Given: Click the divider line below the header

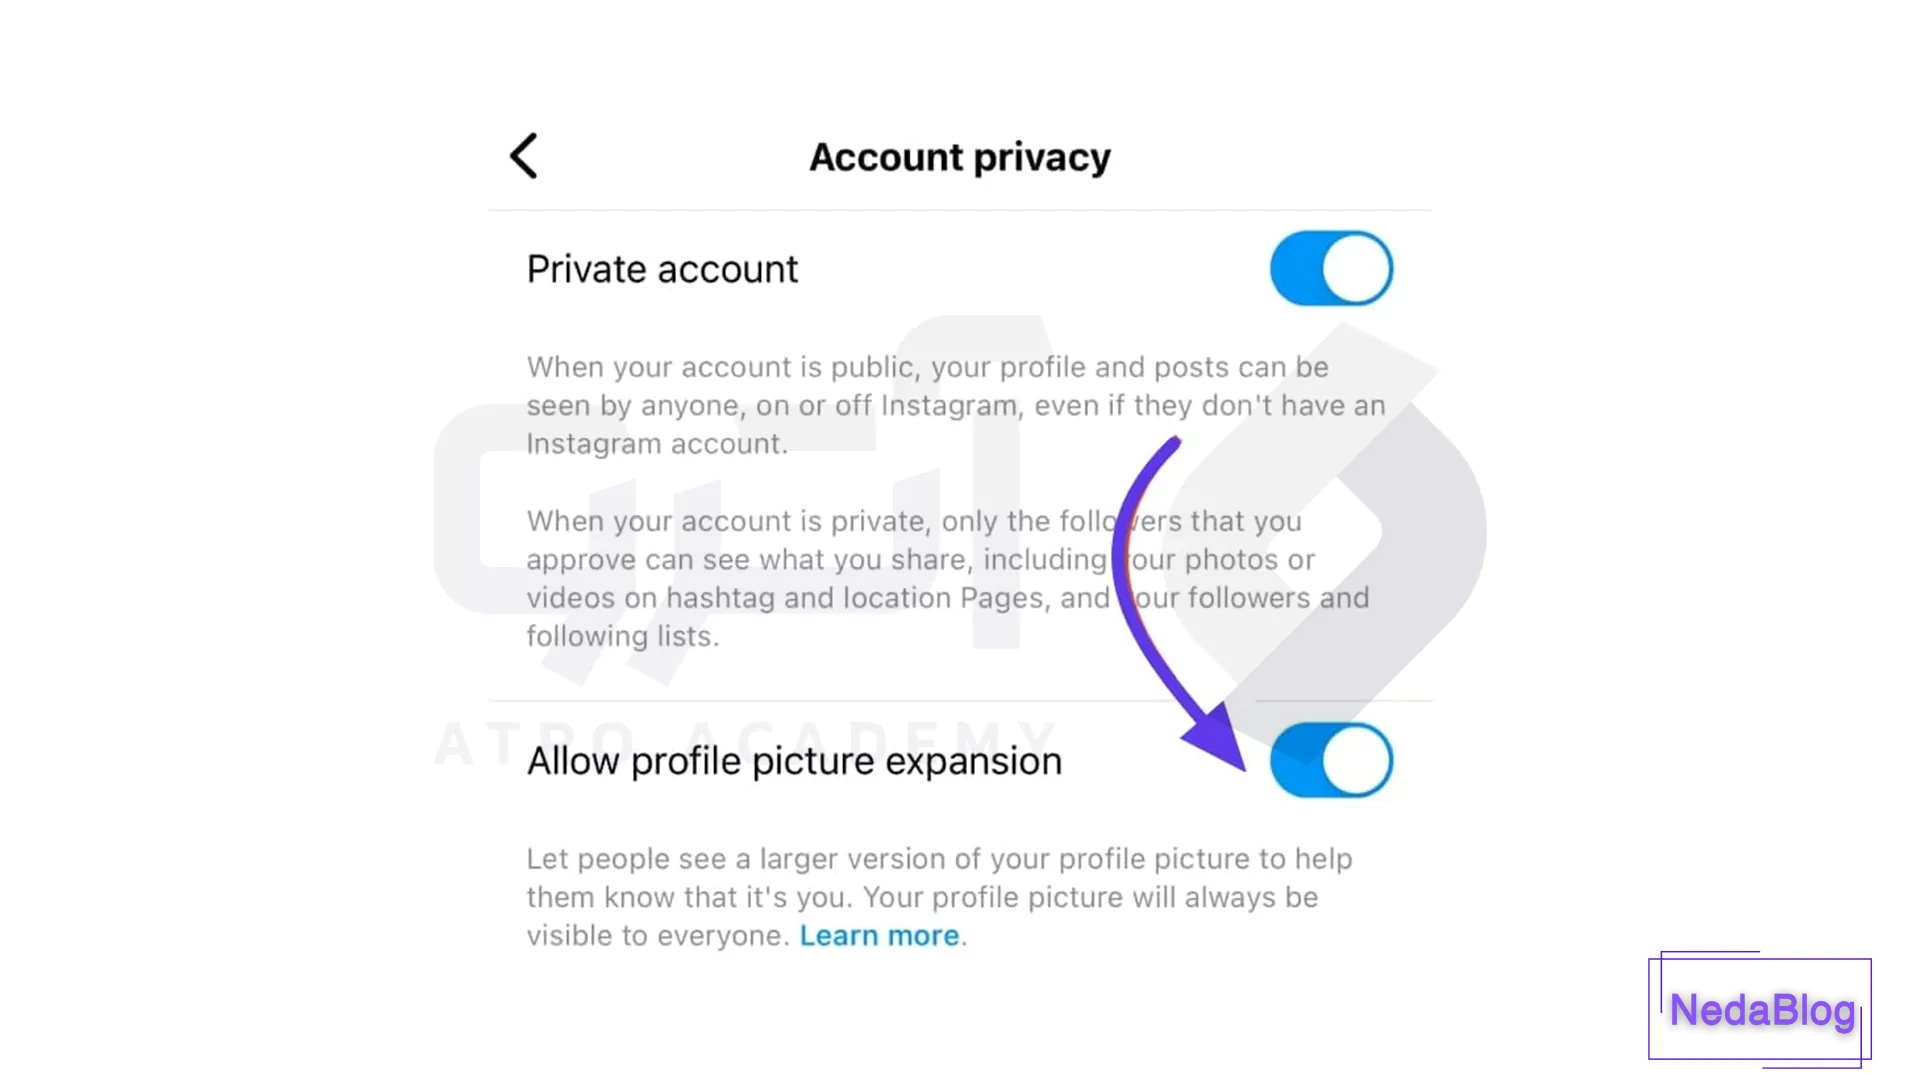Looking at the screenshot, I should 959,210.
